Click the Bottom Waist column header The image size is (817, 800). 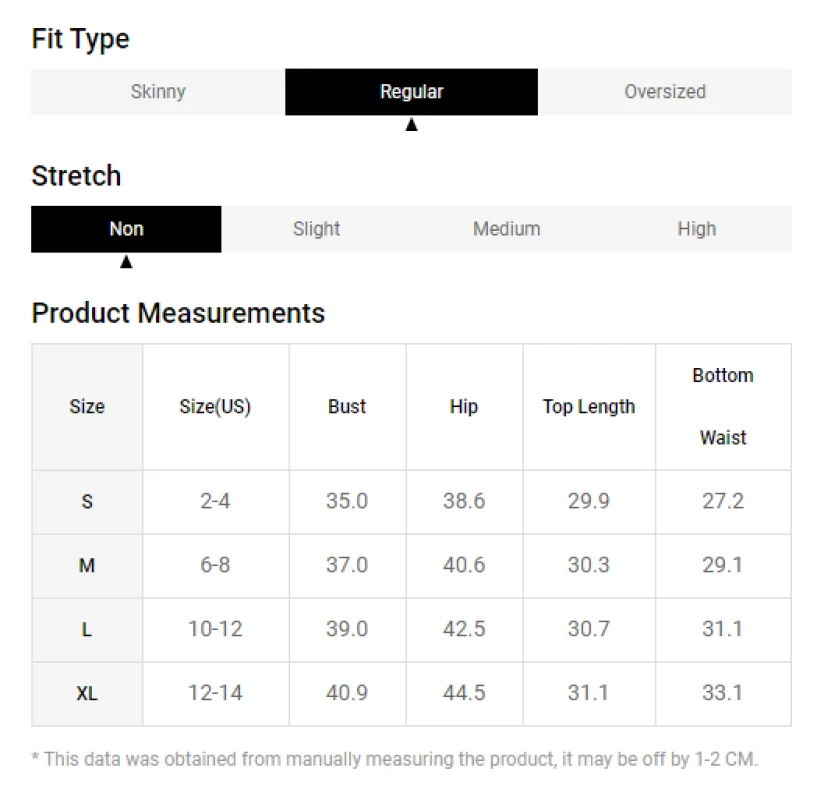click(723, 407)
